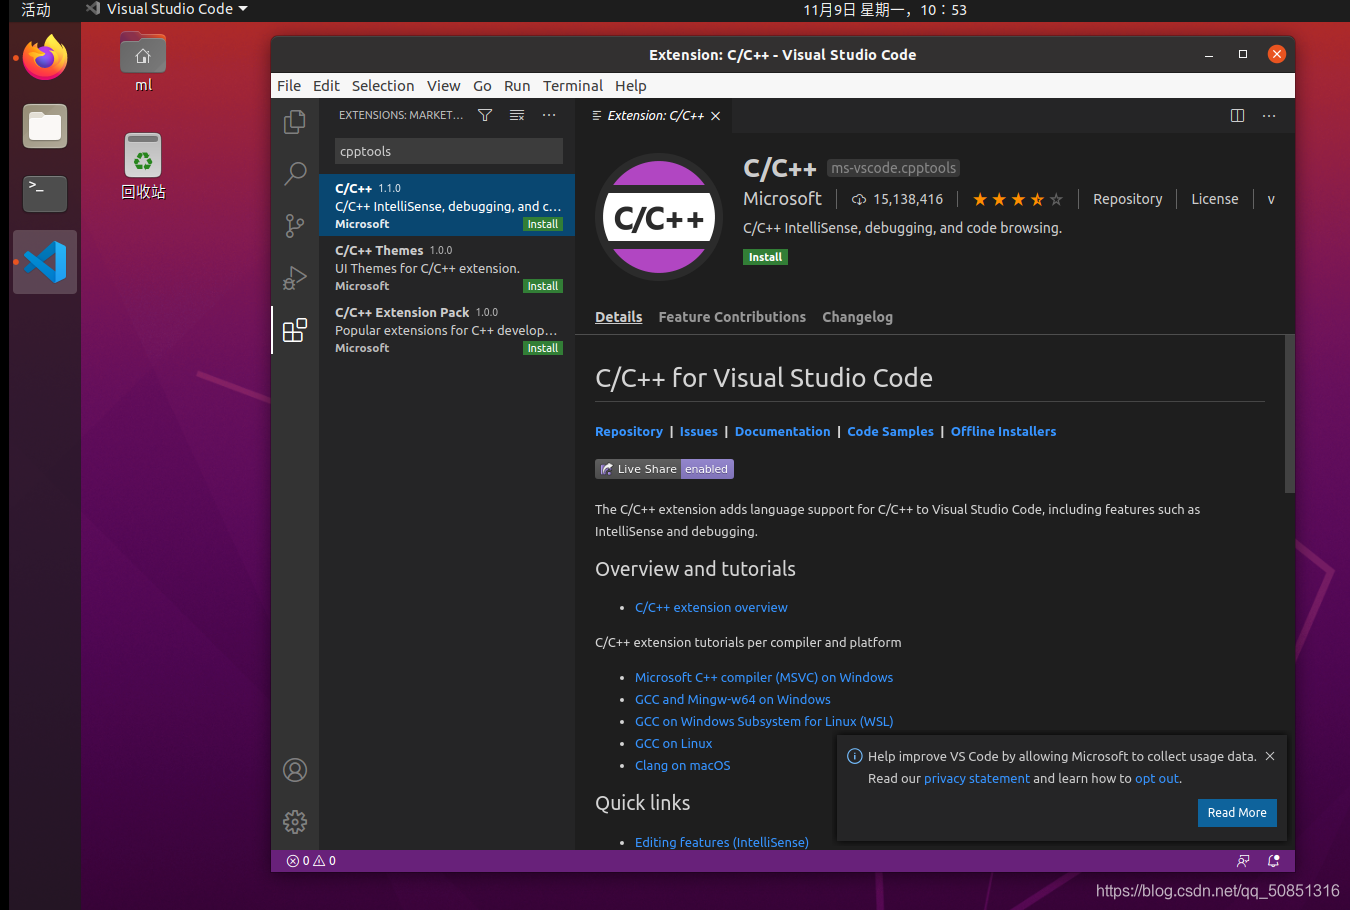1350x910 pixels.
Task: Open C/C++ extension overview link
Action: (711, 608)
